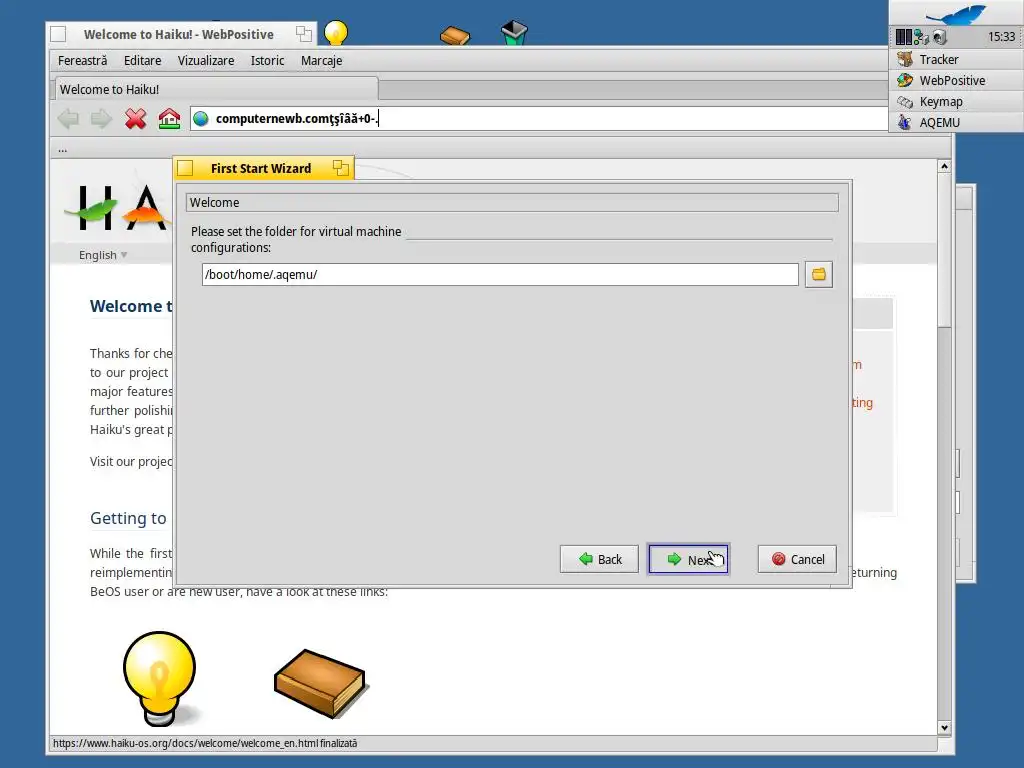This screenshot has height=768, width=1024.
Task: Stop page loading with red X icon
Action: click(x=135, y=119)
